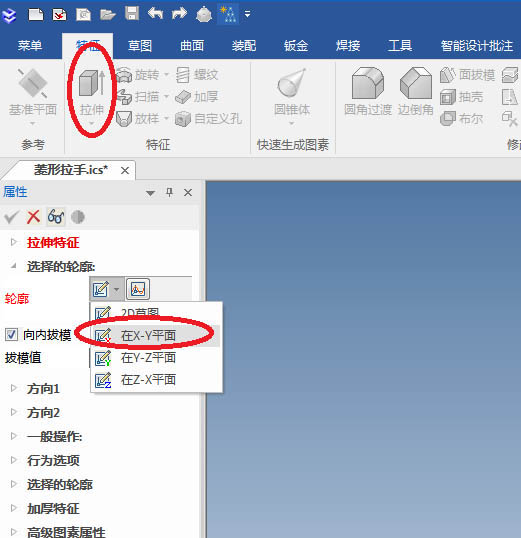Click the gray sphere icon in properties toolbar
Image resolution: width=521 pixels, height=538 pixels.
point(78,217)
